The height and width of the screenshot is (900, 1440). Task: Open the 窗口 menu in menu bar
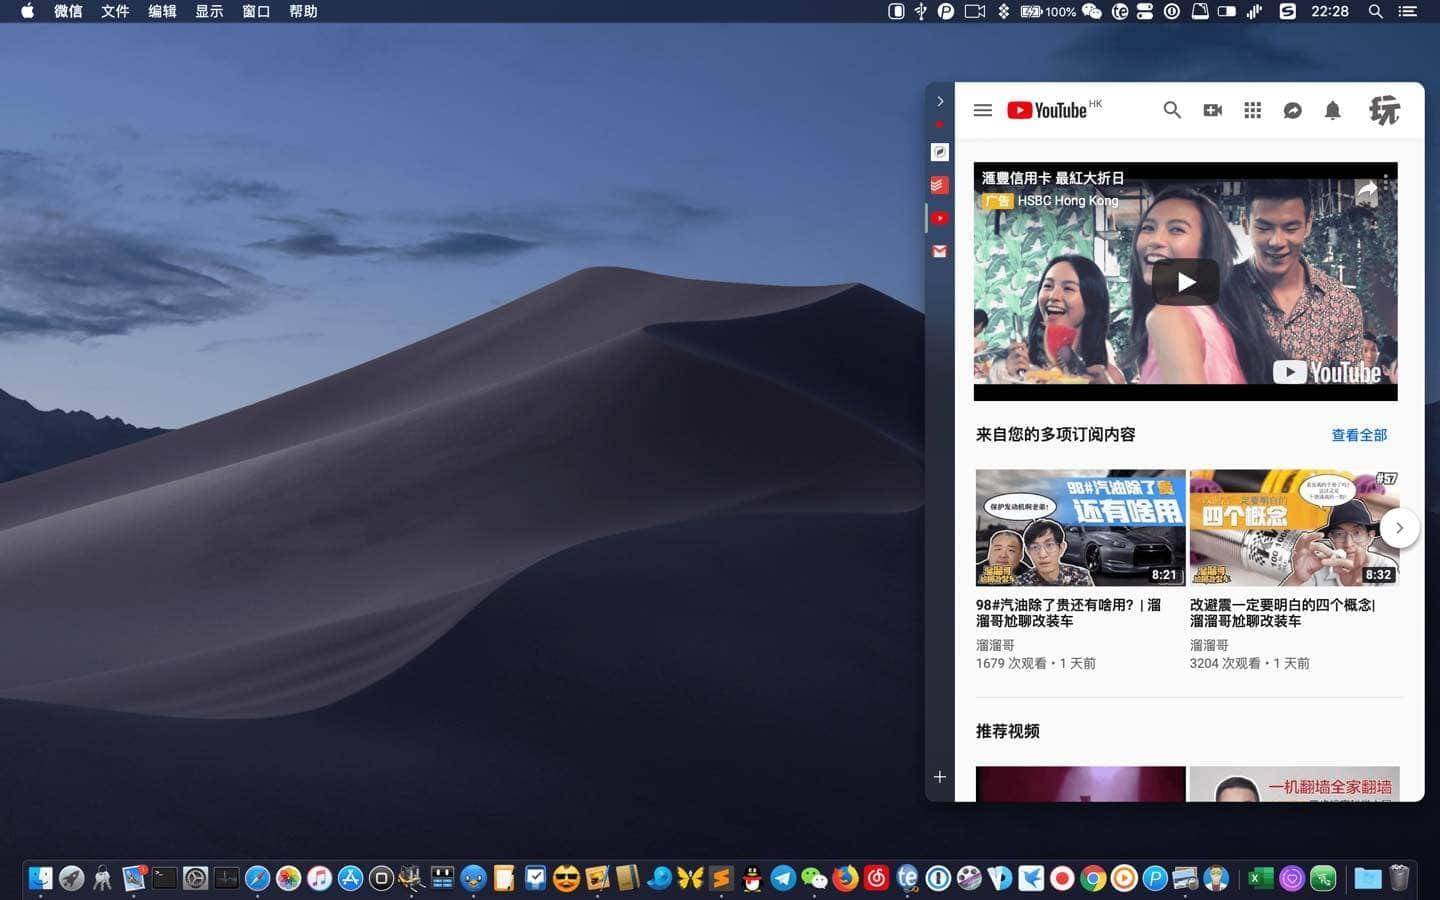click(256, 11)
